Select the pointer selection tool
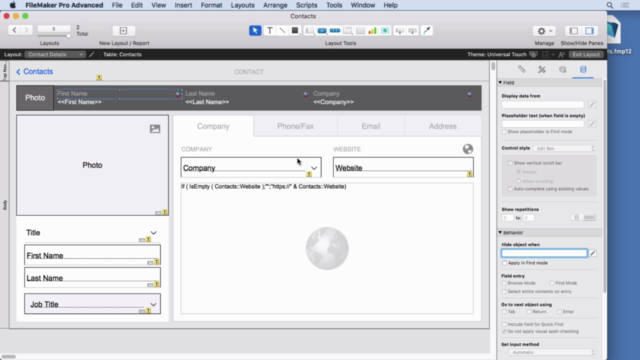Viewport: 640px width, 360px height. [x=255, y=31]
